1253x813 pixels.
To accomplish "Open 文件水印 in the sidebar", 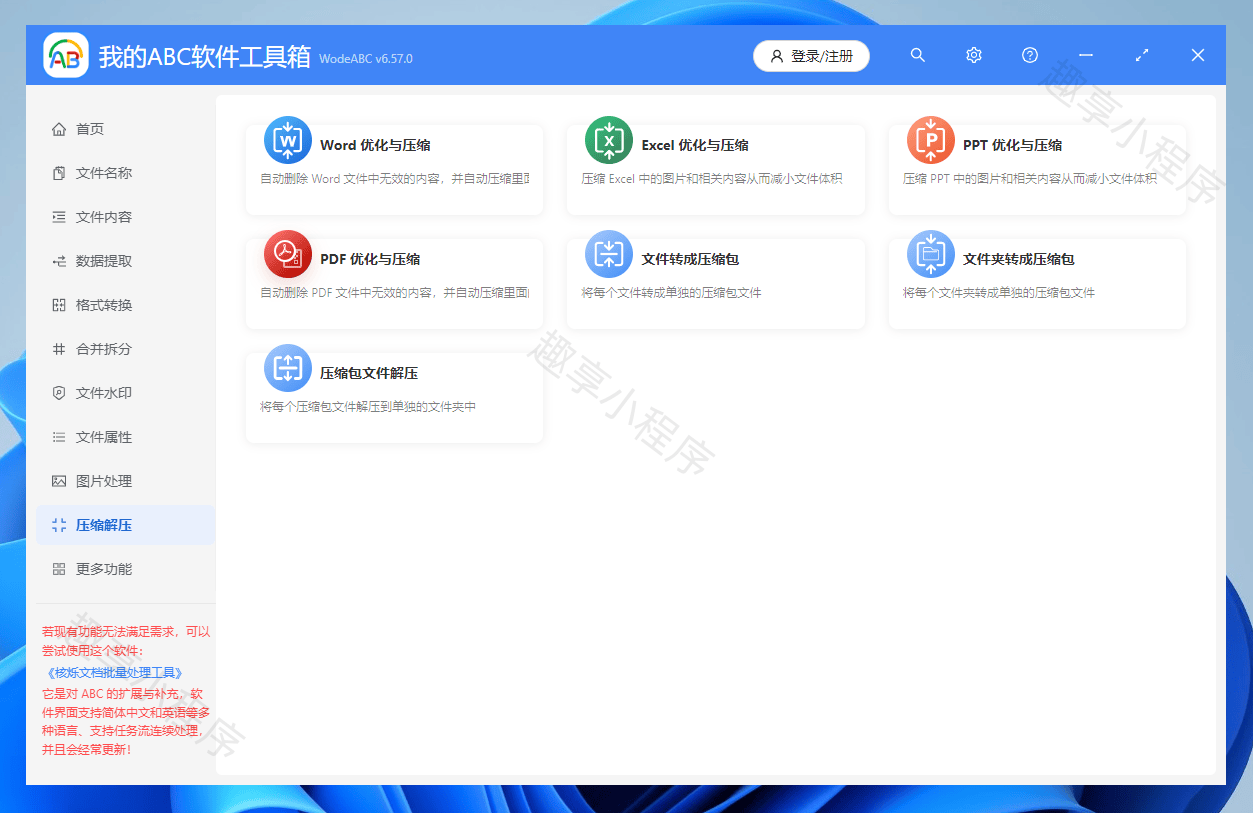I will pos(125,393).
